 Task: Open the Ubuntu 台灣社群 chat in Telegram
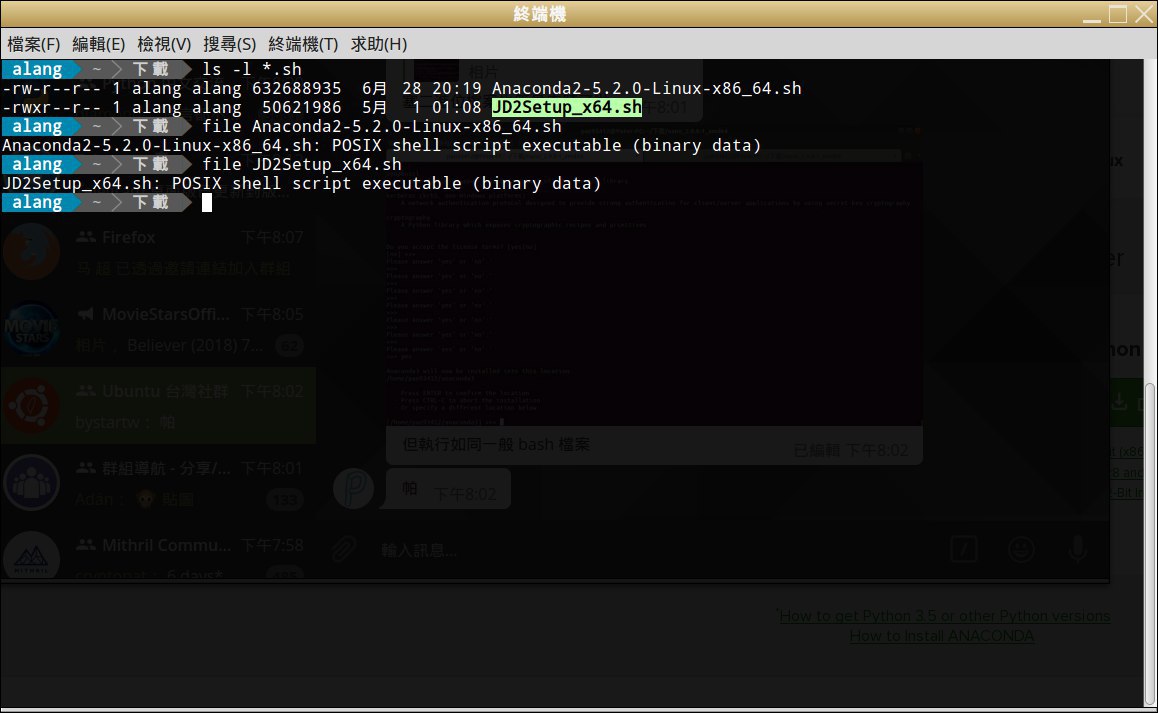pos(158,406)
